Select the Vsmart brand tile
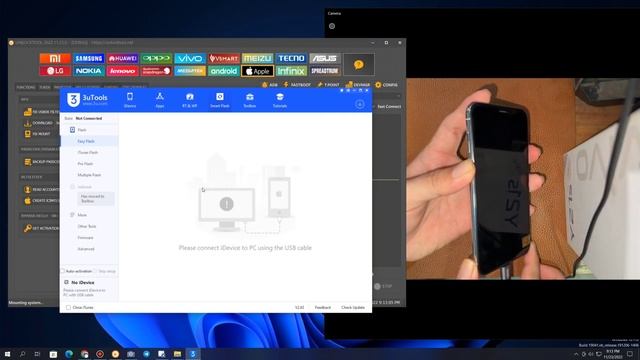 click(224, 58)
